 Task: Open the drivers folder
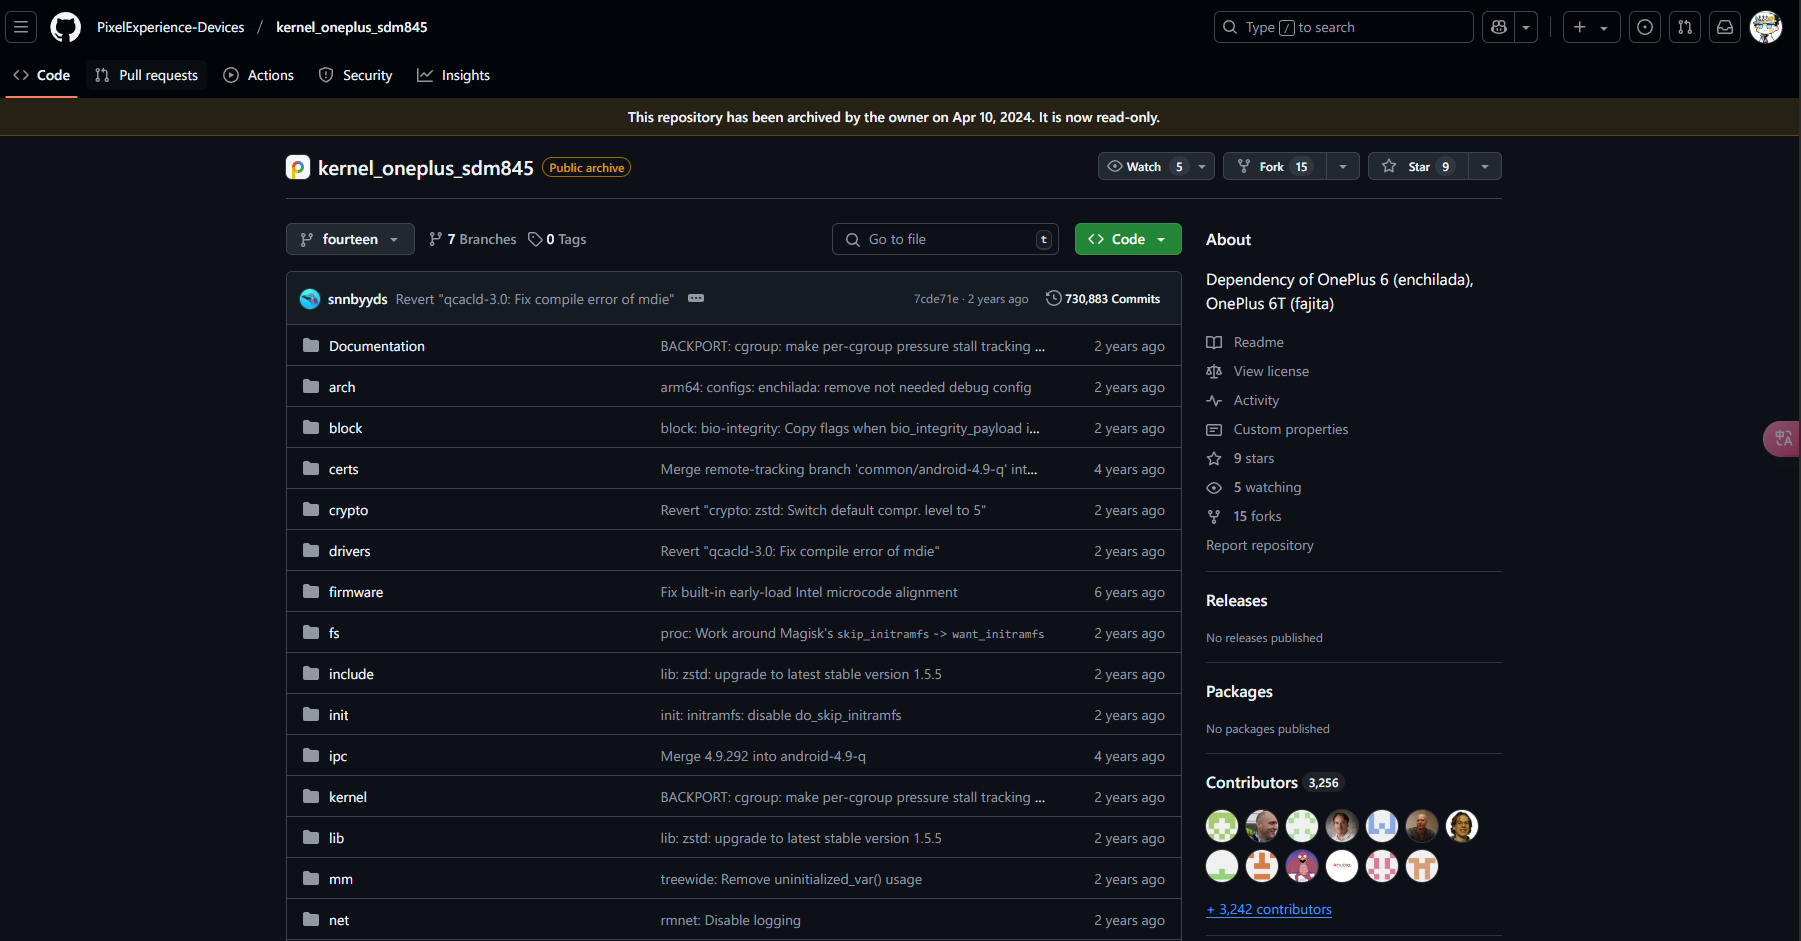[349, 551]
